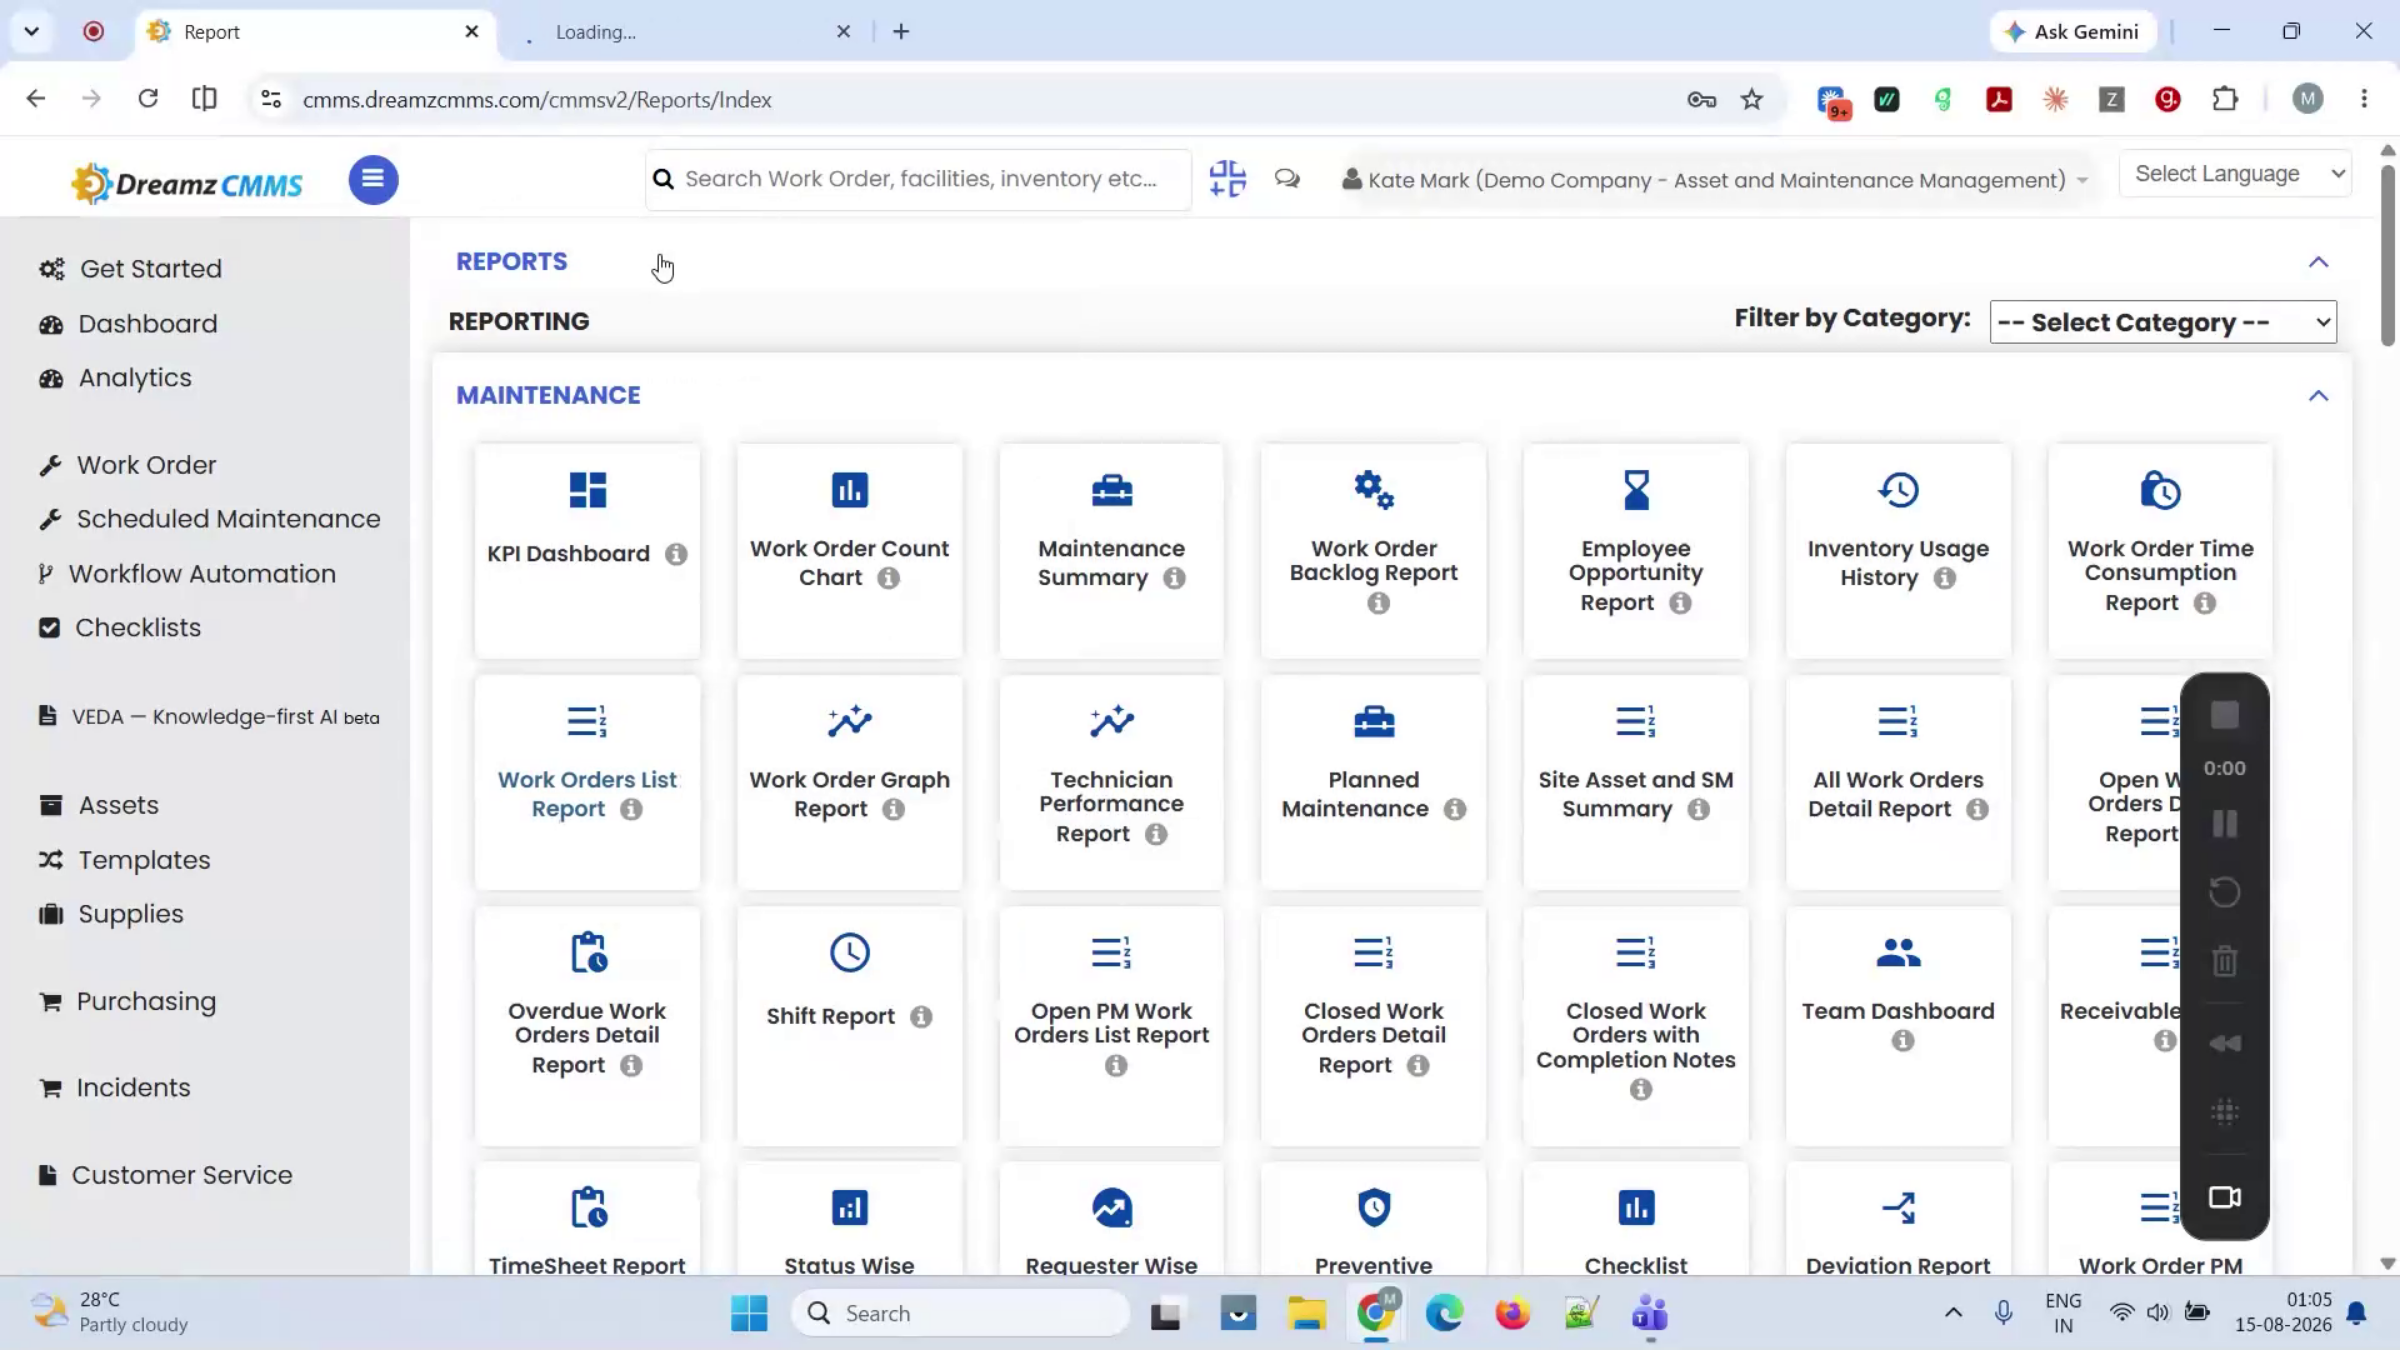2400x1350 pixels.
Task: Click the quick-add grid icon beside search
Action: [x=1227, y=179]
